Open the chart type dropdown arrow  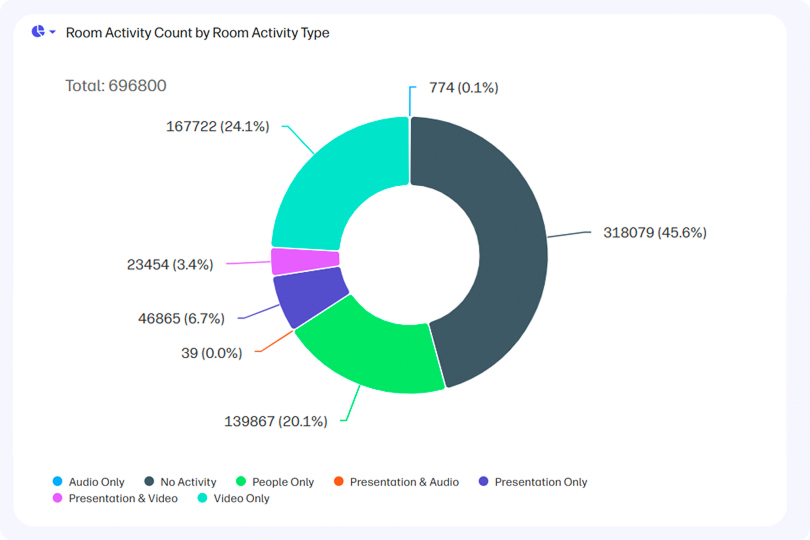[x=52, y=33]
